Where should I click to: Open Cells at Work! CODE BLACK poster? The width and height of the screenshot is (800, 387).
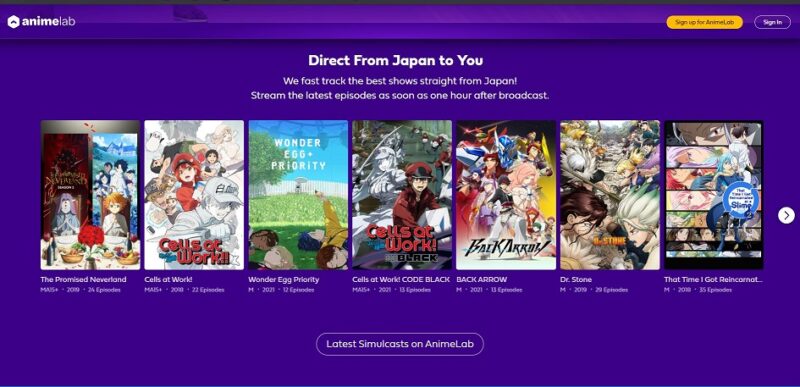click(x=402, y=195)
